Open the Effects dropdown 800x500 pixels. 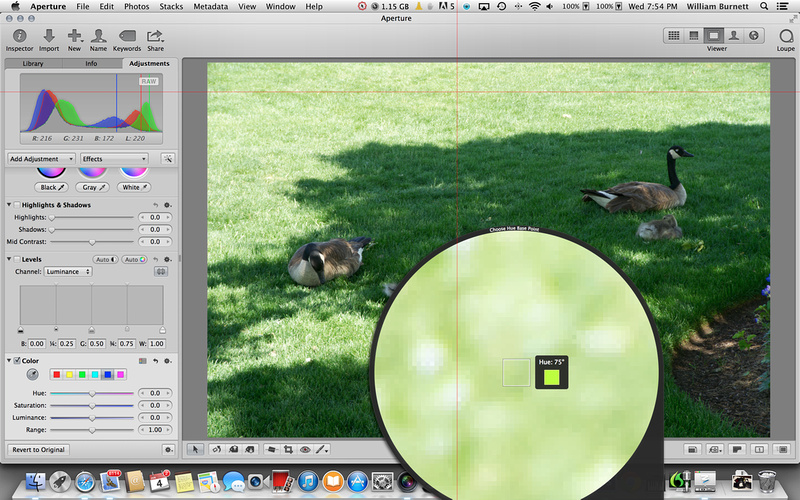[114, 159]
